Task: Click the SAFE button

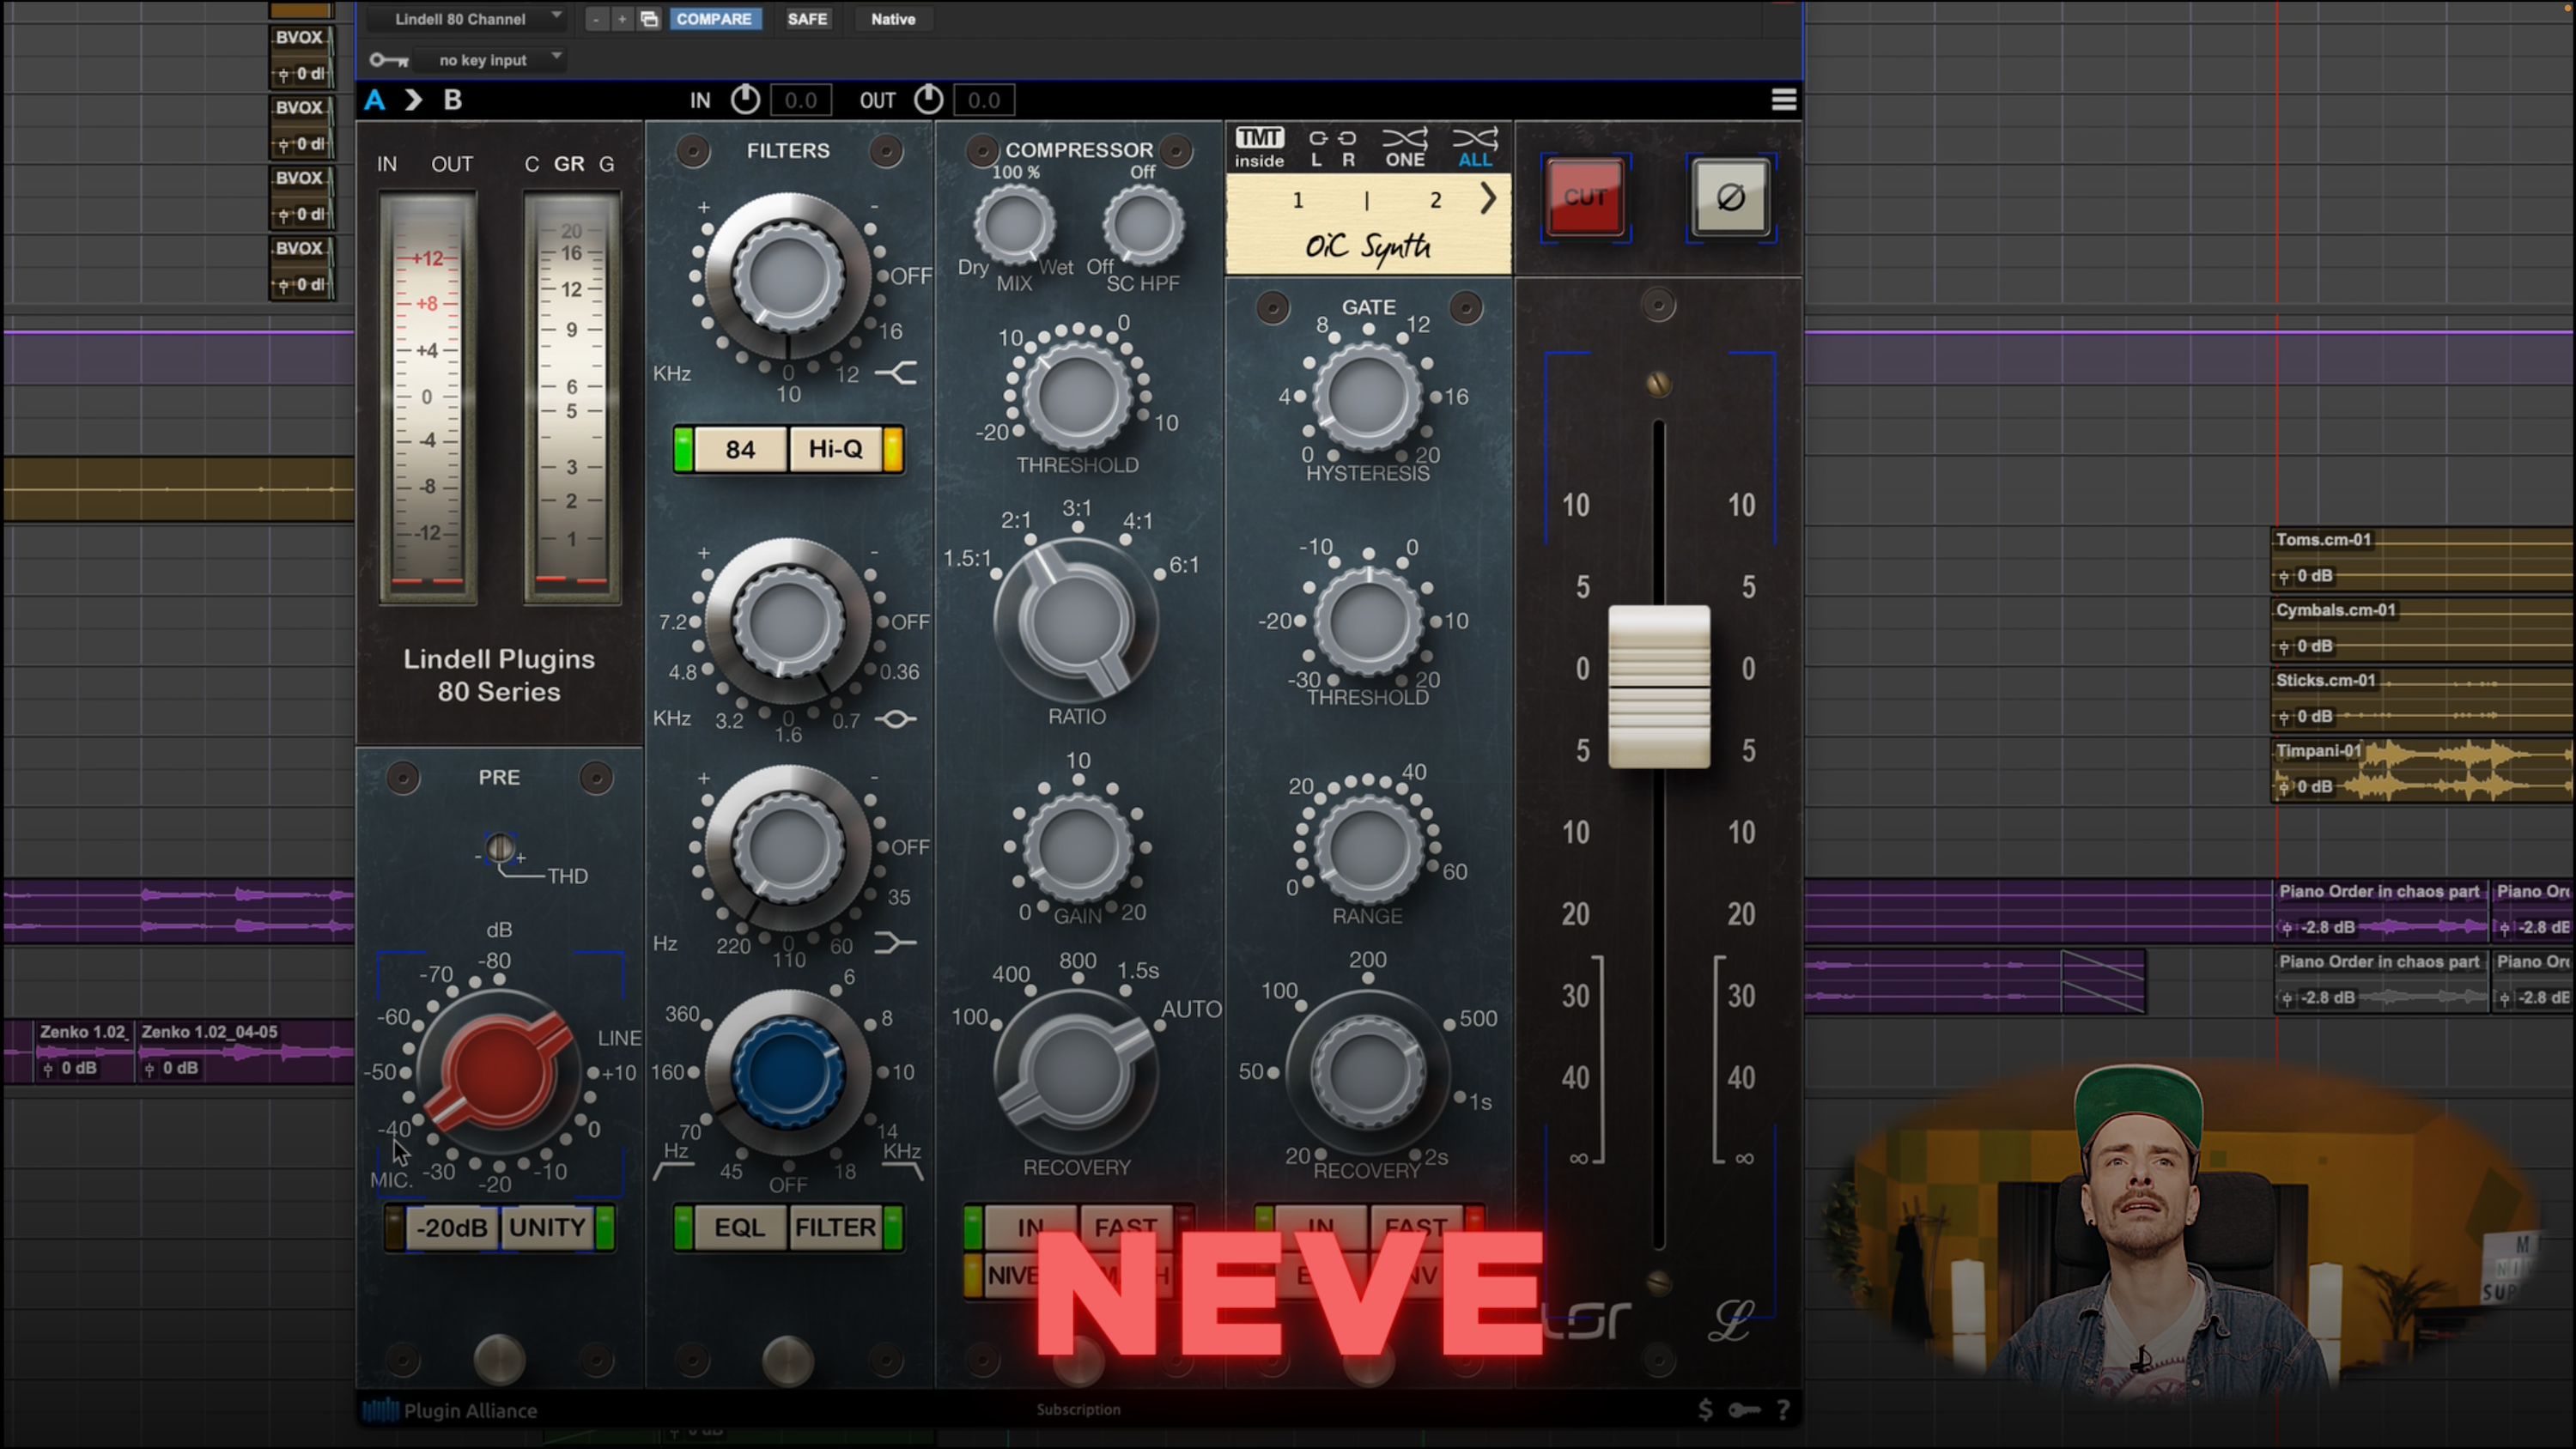Action: [807, 19]
